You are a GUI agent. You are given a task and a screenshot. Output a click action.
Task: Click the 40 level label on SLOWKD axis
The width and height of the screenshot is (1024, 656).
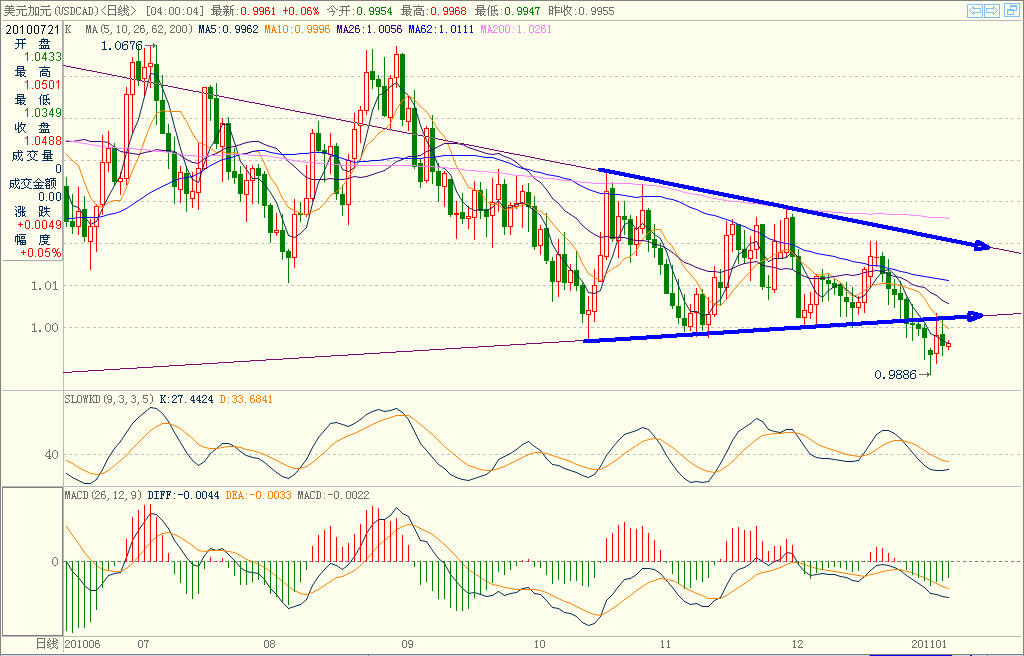[52, 455]
